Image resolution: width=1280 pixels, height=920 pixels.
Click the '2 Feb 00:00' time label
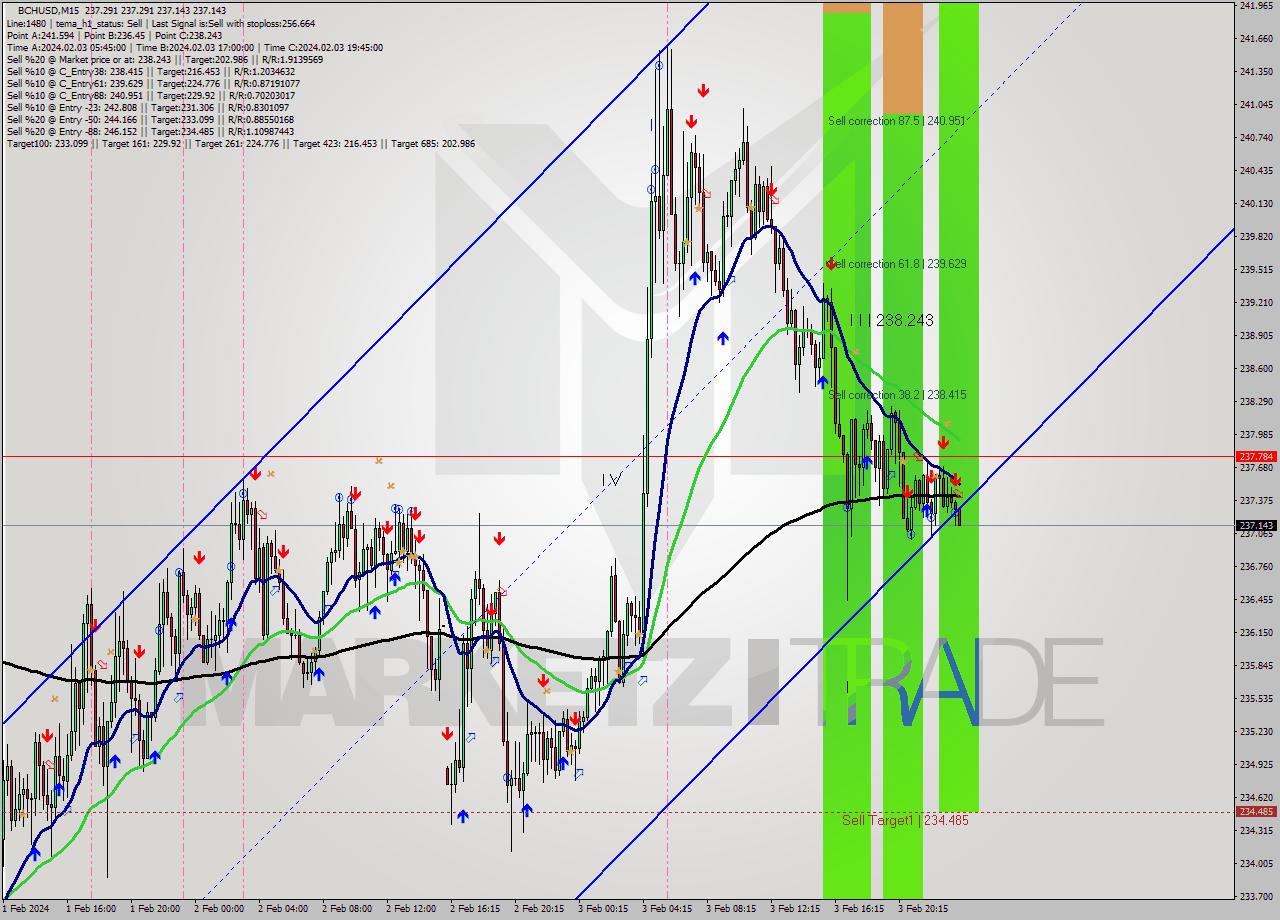tap(219, 909)
